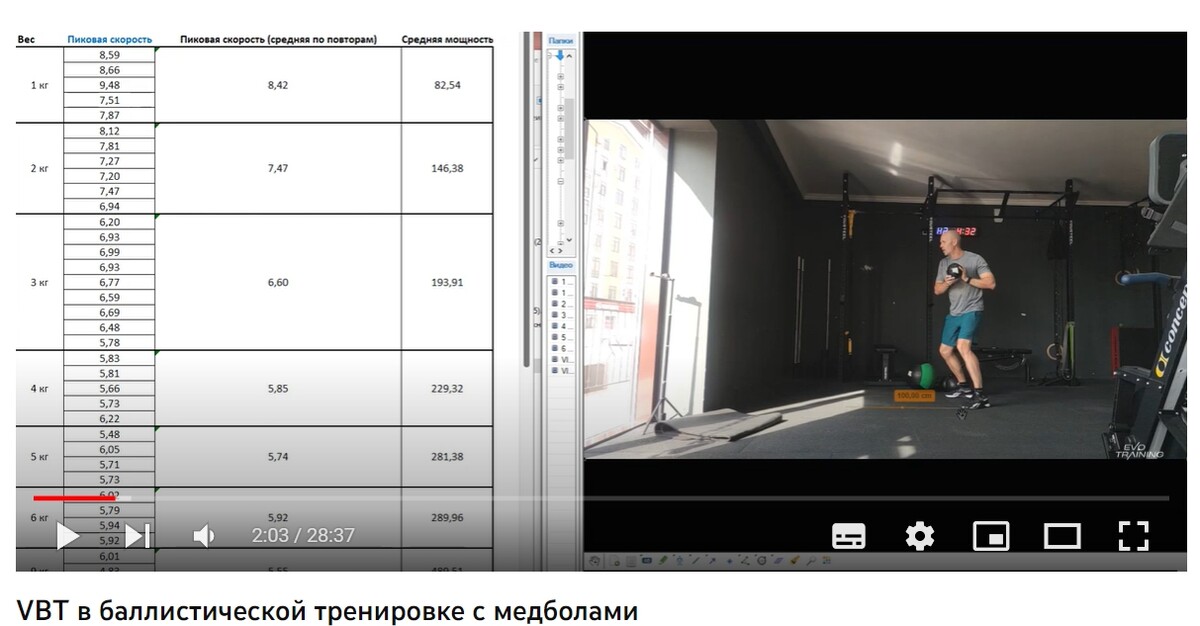
Task: Select the Папки panel header
Action: pyautogui.click(x=560, y=41)
